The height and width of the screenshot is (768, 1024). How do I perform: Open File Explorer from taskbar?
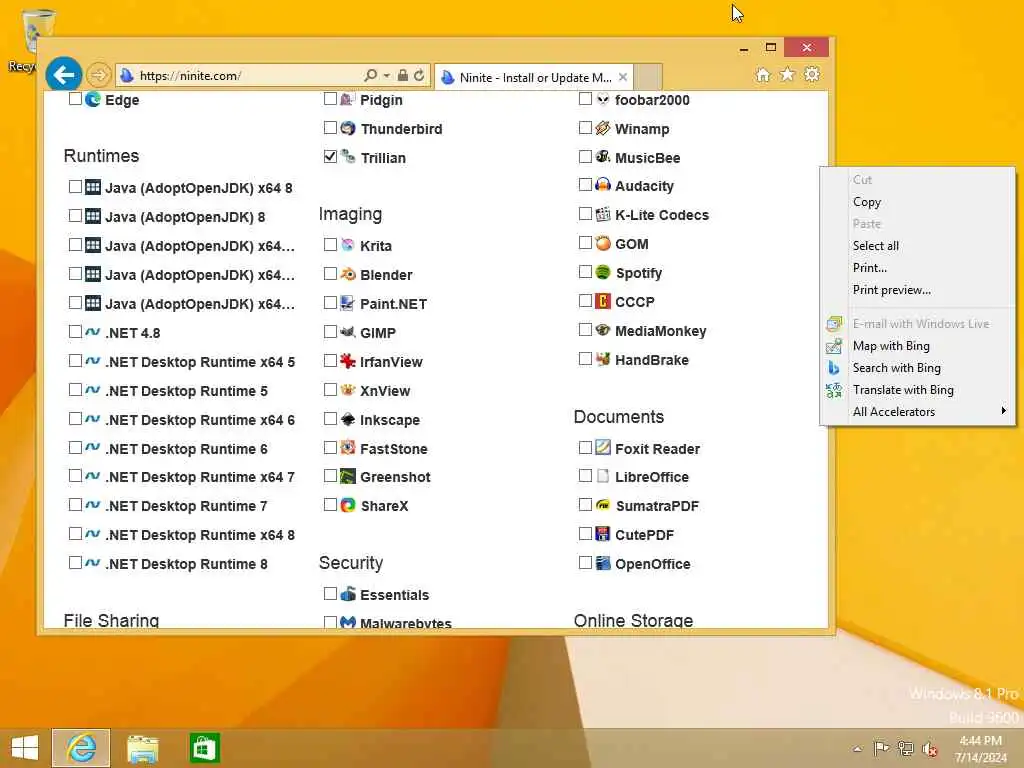click(143, 748)
